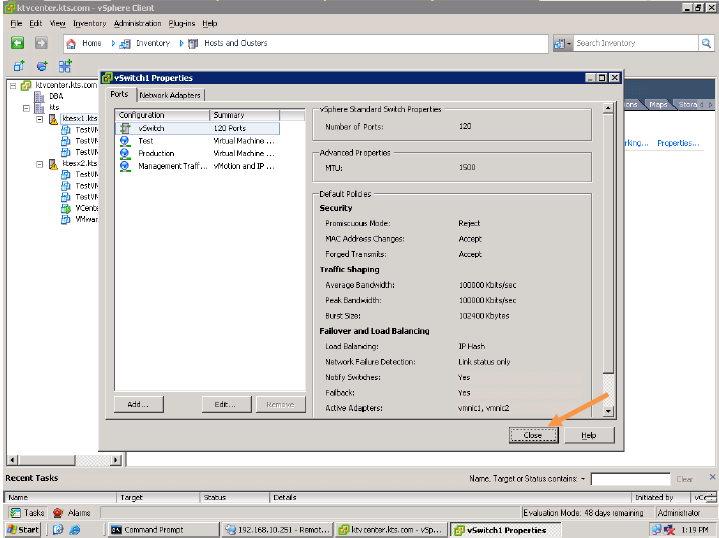Go to Home in the breadcrumb bar
This screenshot has width=719, height=538.
click(92, 43)
